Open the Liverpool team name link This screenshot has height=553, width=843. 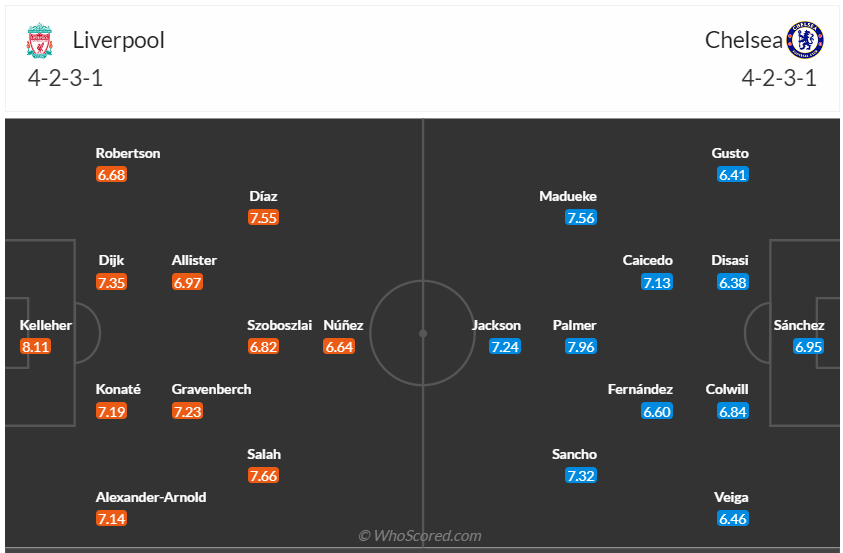(x=119, y=40)
